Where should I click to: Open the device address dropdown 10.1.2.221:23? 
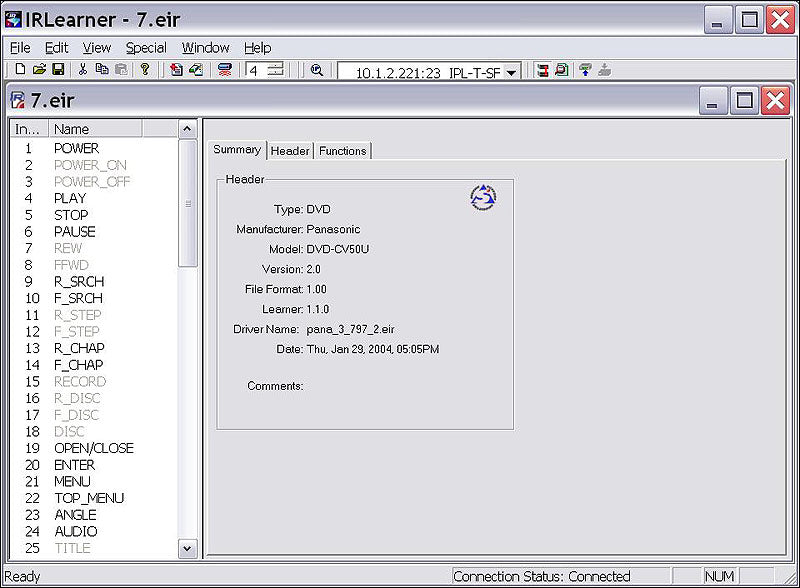point(511,73)
